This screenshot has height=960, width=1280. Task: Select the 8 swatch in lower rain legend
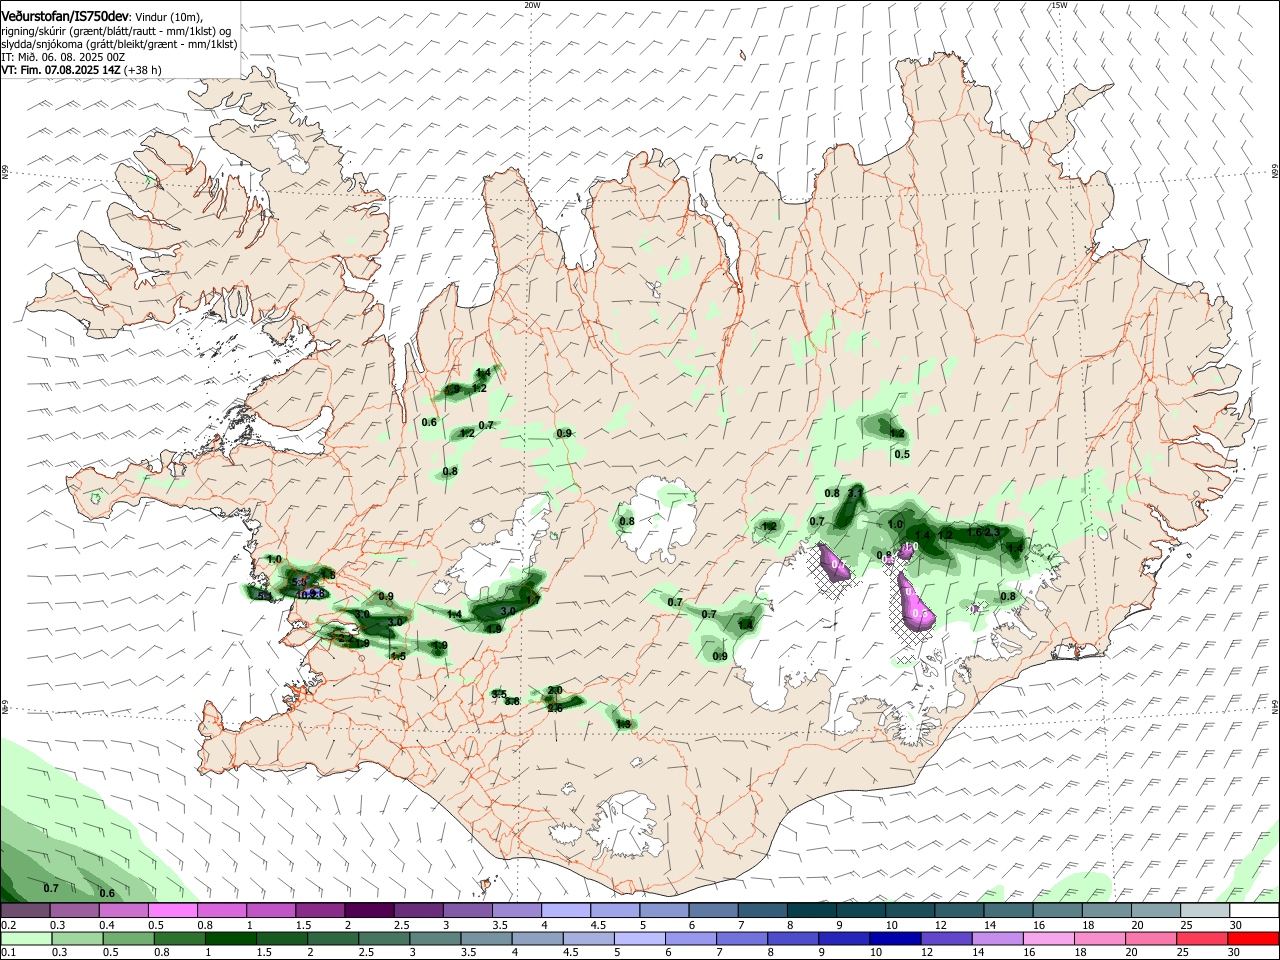792,938
